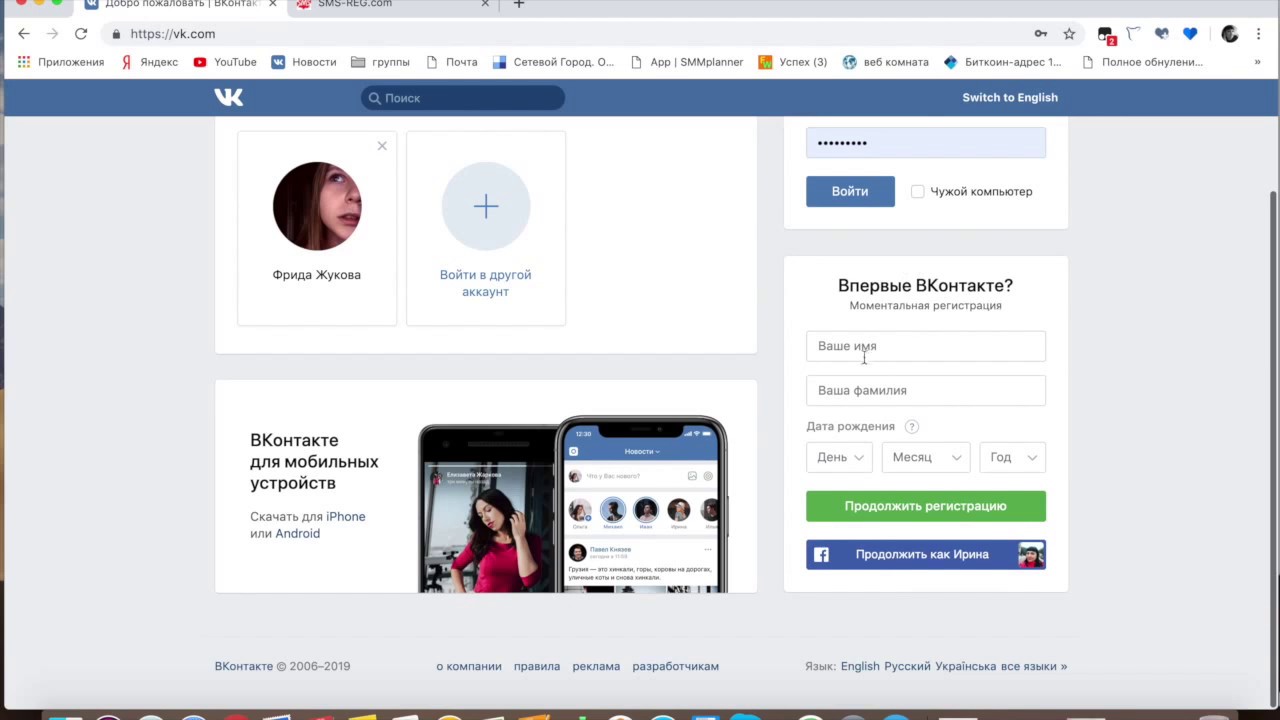Click Фрида Жукова profile photo
1280x720 pixels.
(317, 206)
